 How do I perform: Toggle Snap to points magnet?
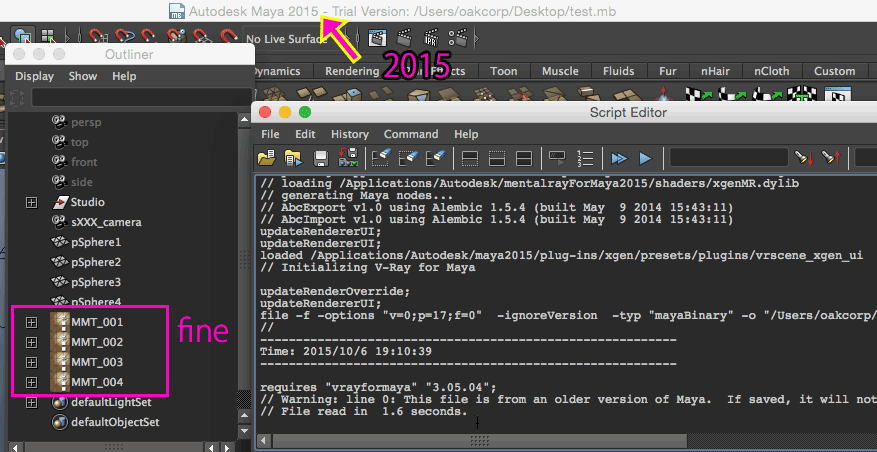(148, 38)
